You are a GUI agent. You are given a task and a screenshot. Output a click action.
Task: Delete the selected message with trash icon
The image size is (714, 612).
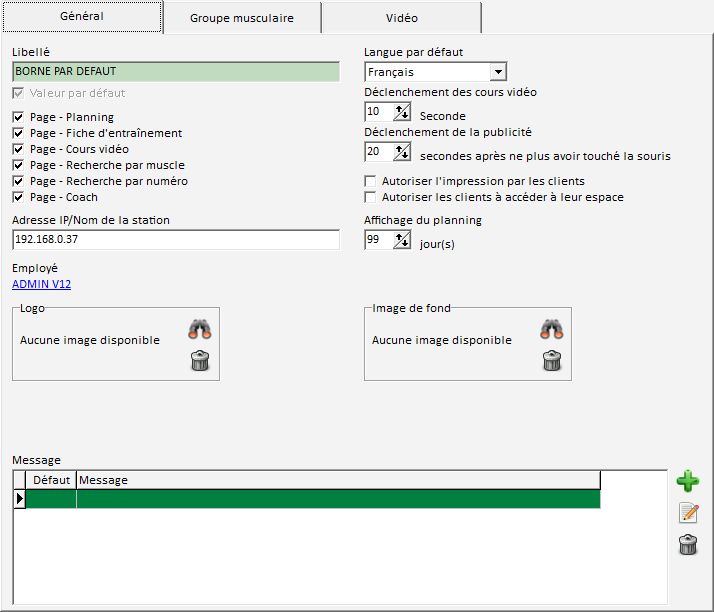tap(688, 545)
